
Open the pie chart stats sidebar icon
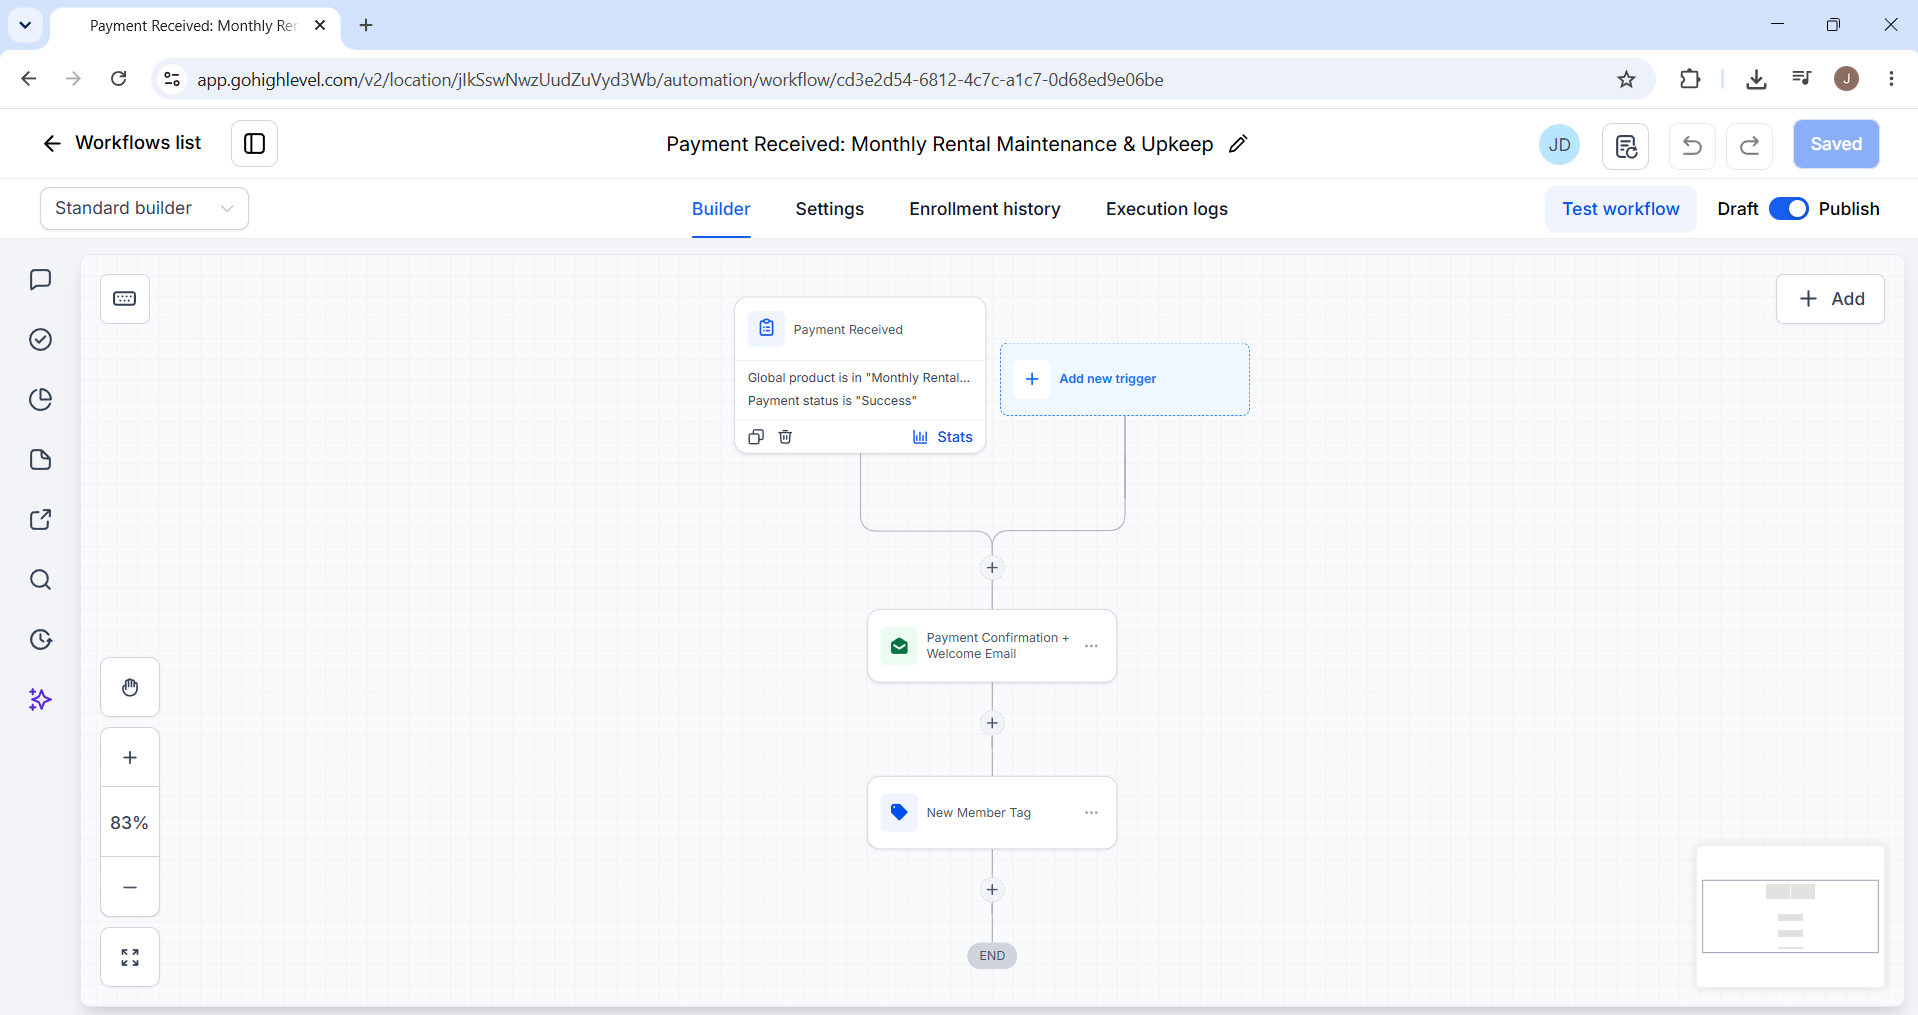click(40, 400)
